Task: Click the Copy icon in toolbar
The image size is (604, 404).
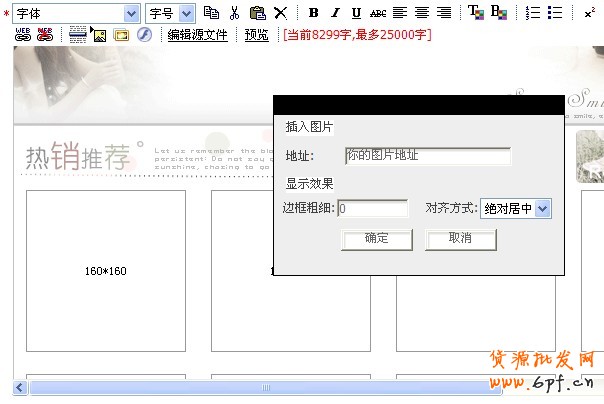Action: tap(211, 13)
